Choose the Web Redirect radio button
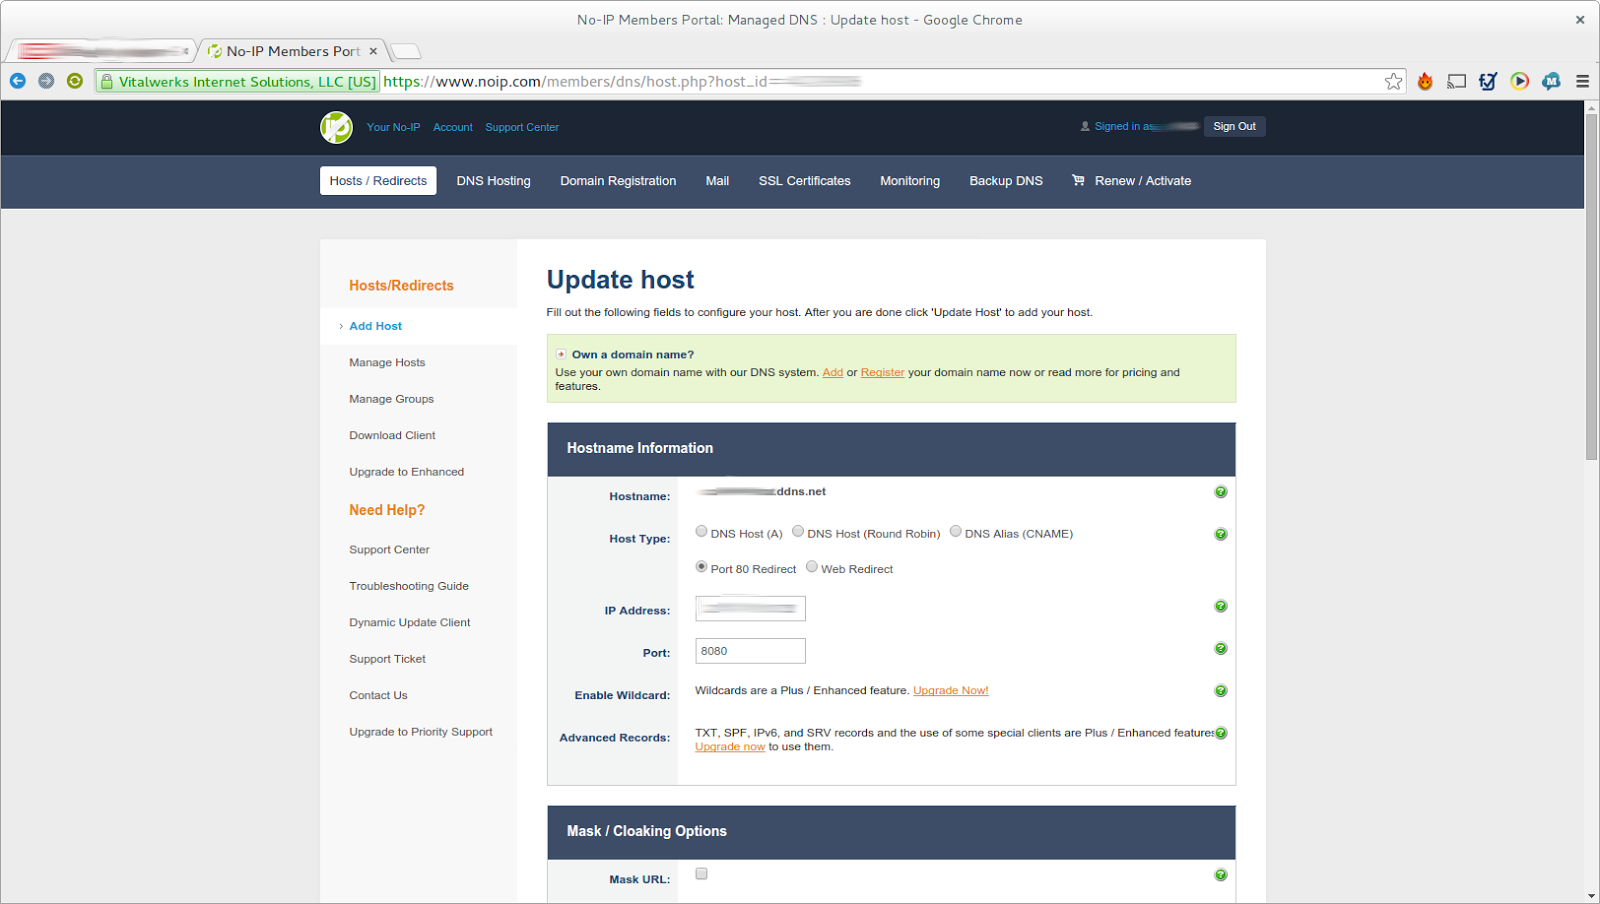The width and height of the screenshot is (1600, 904). [x=812, y=567]
